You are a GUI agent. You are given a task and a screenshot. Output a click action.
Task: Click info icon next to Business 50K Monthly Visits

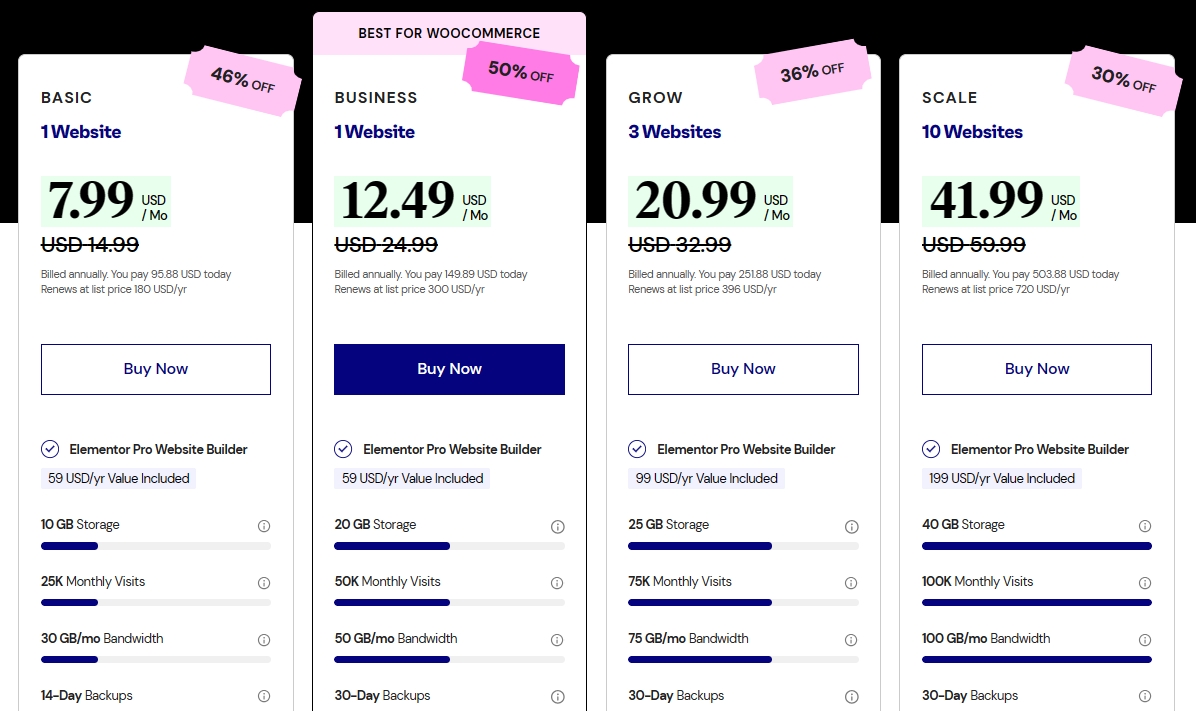click(558, 583)
